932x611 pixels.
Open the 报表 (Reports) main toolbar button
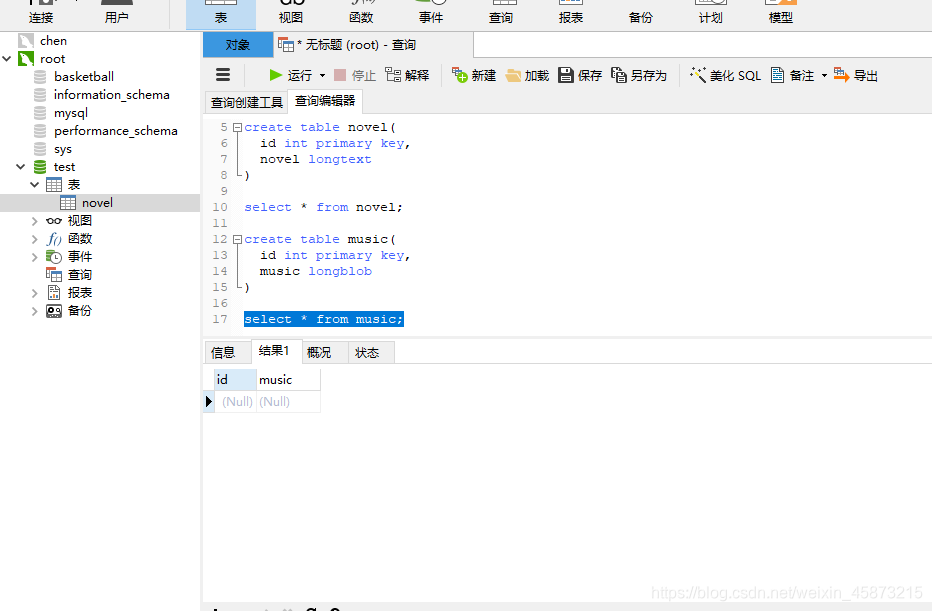point(571,14)
